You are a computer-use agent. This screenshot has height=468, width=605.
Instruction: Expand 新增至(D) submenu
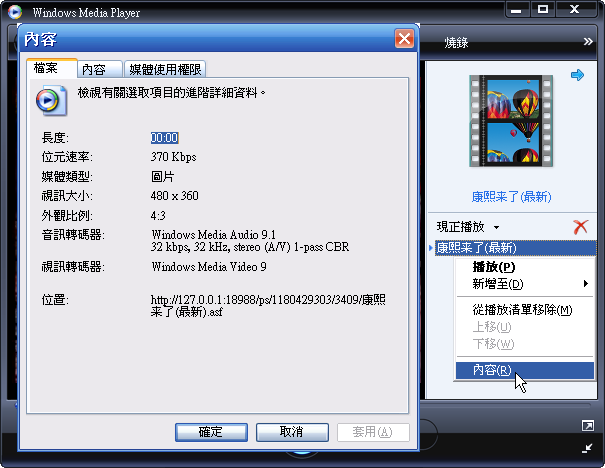(x=524, y=284)
